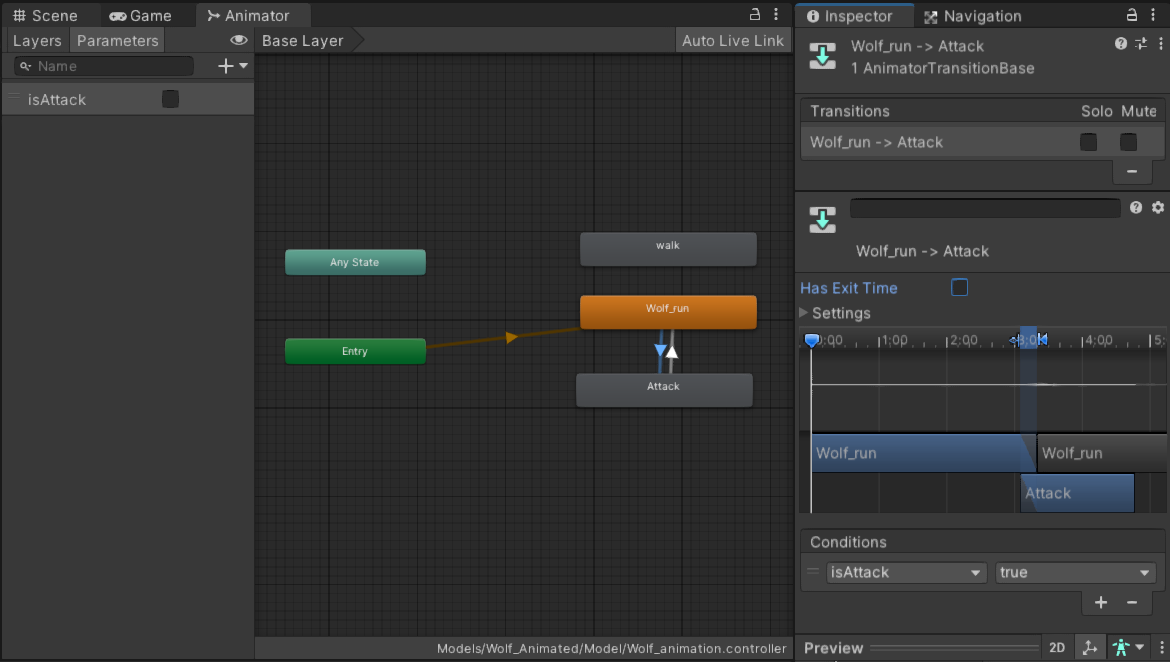Screen dimensions: 1170x662
Task: Click the Base Layer breadcrumb
Action: (x=303, y=40)
